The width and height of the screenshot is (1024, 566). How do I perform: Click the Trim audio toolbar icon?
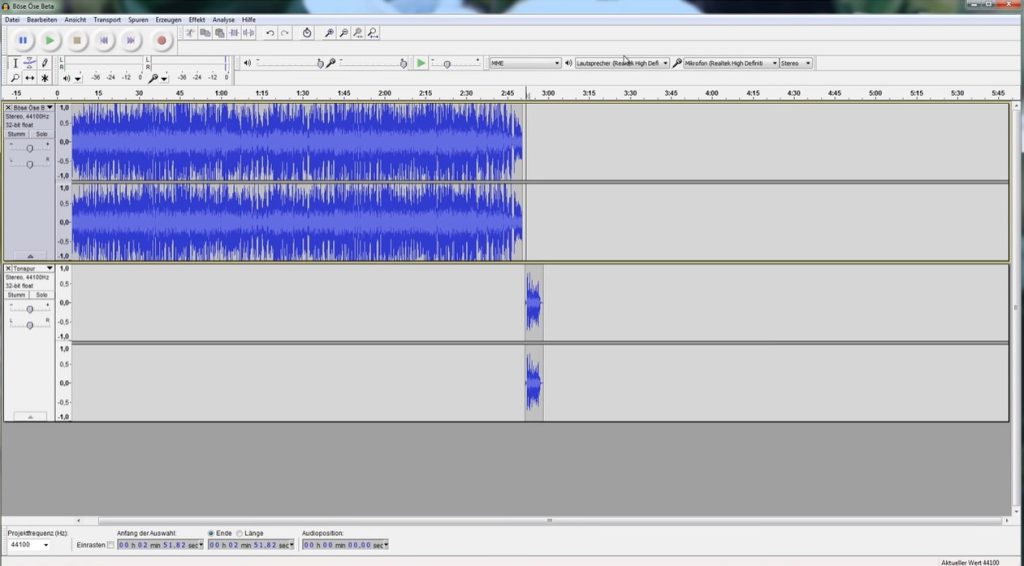coord(234,33)
